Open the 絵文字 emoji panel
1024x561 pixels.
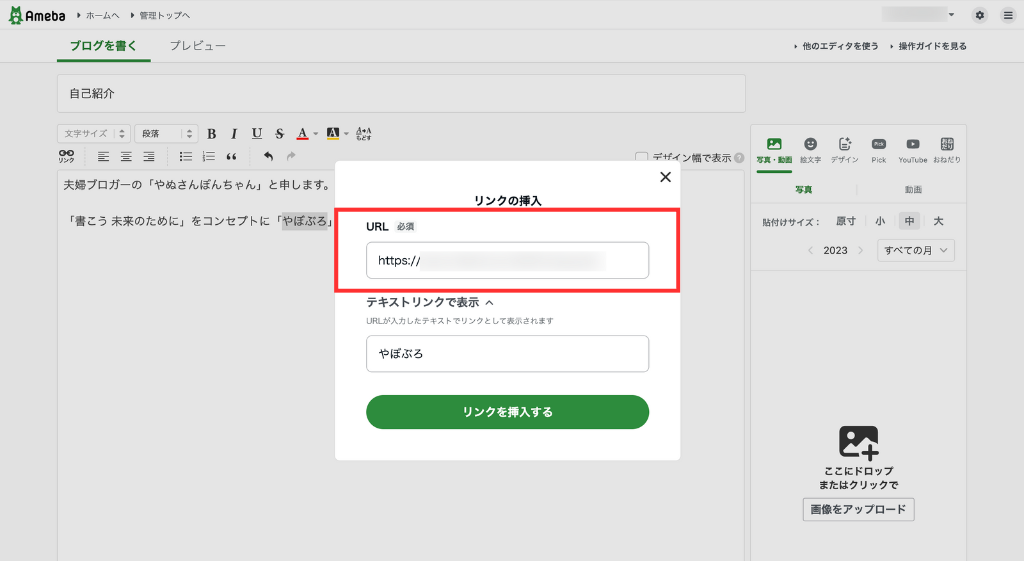click(810, 150)
